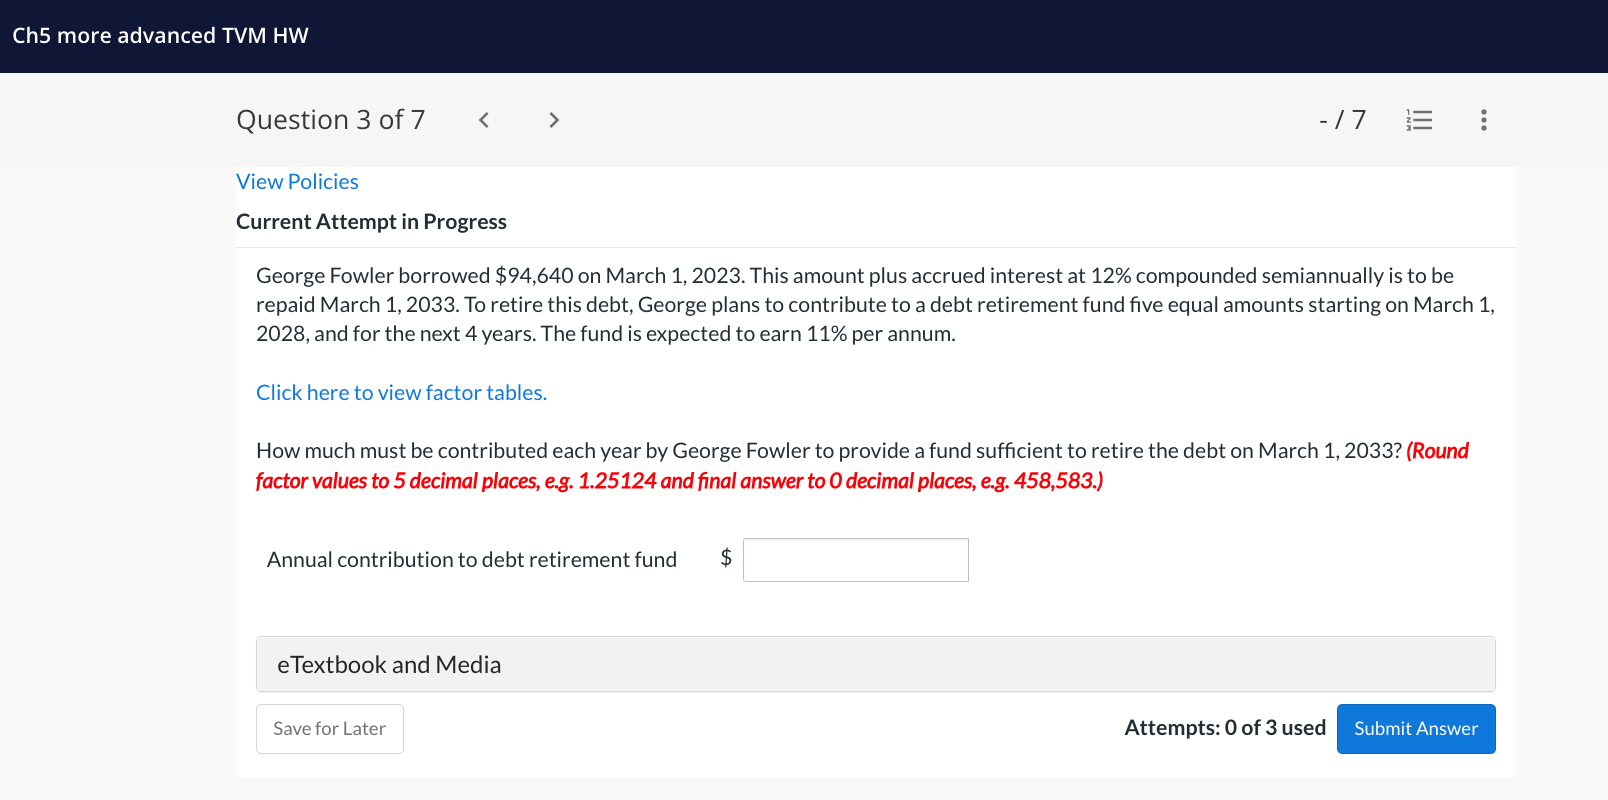The height and width of the screenshot is (800, 1608).
Task: Click 'Annual contribution to debt retirement fund' label
Action: (x=472, y=560)
